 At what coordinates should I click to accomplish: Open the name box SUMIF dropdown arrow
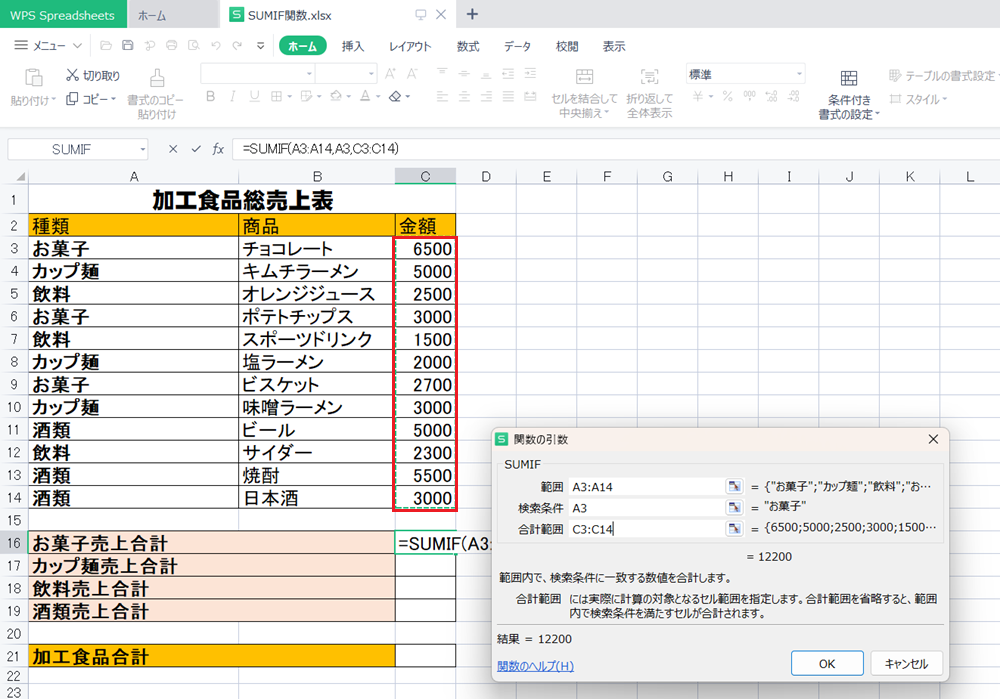coord(143,149)
